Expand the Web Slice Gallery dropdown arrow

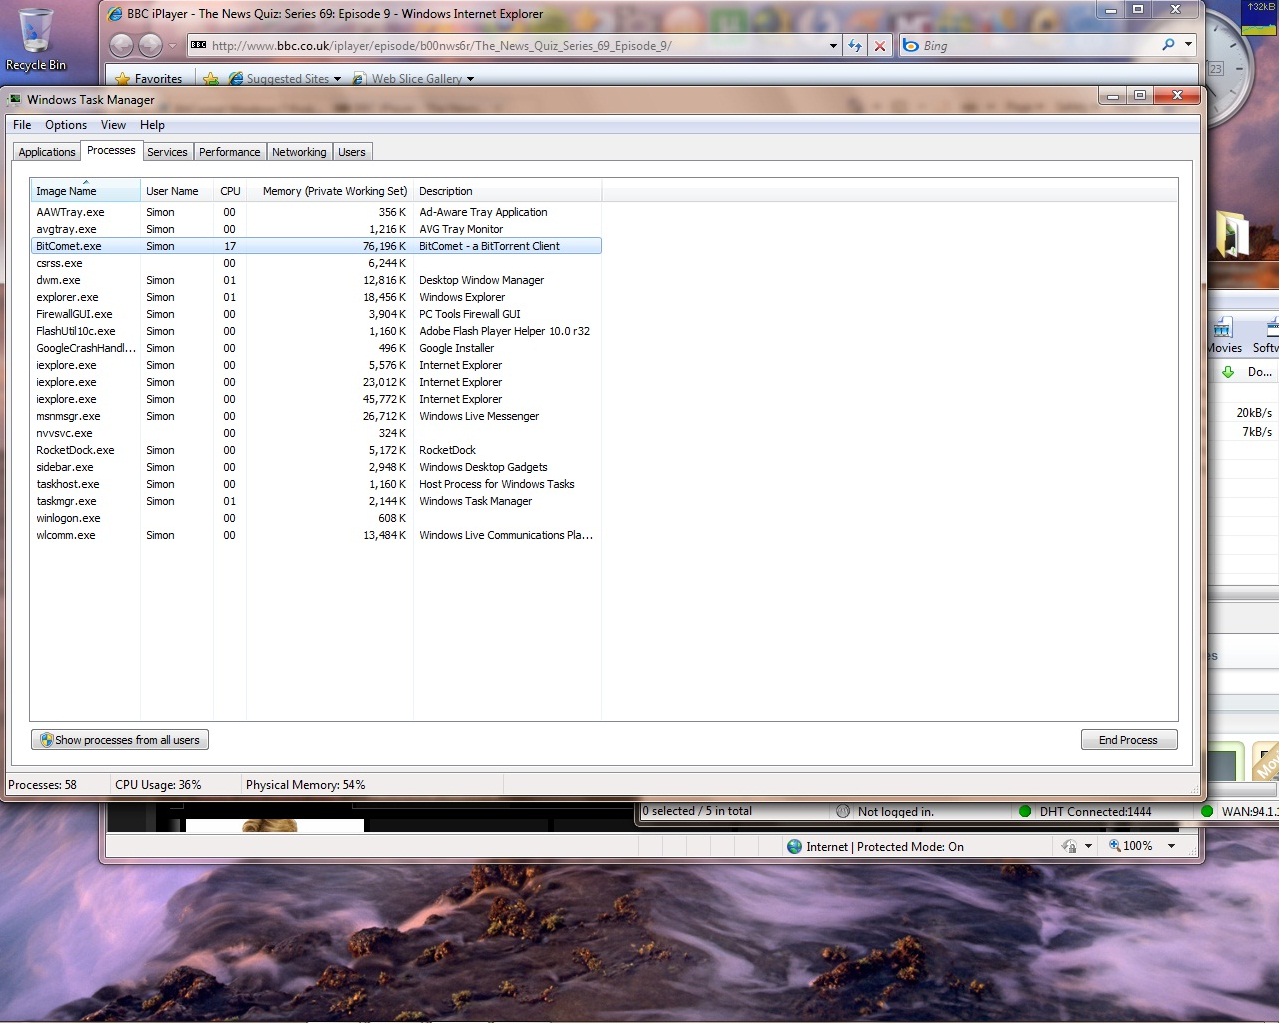(470, 79)
